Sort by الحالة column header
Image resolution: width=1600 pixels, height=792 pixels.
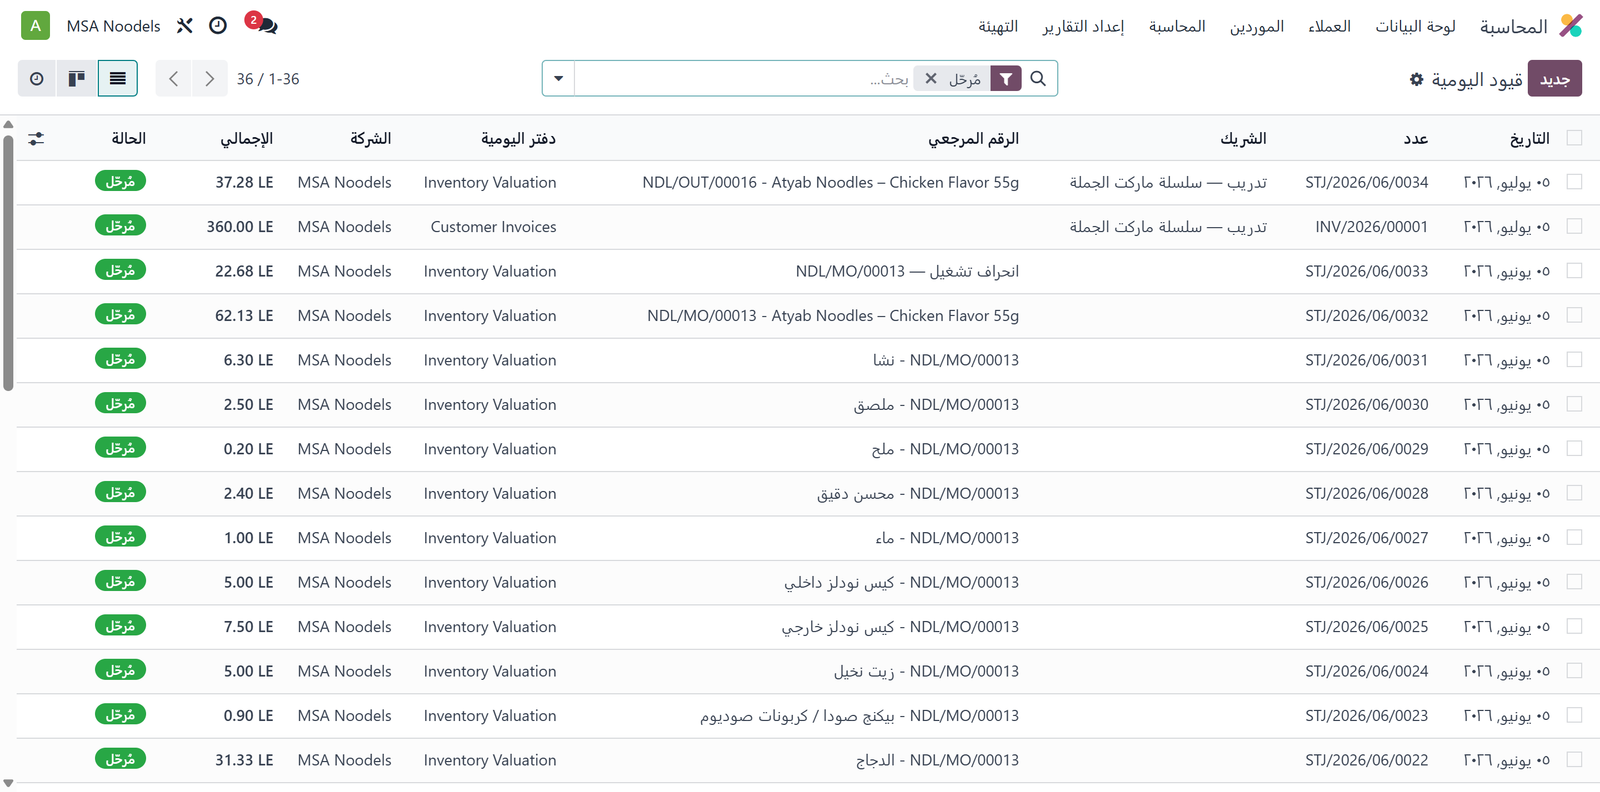click(x=128, y=138)
